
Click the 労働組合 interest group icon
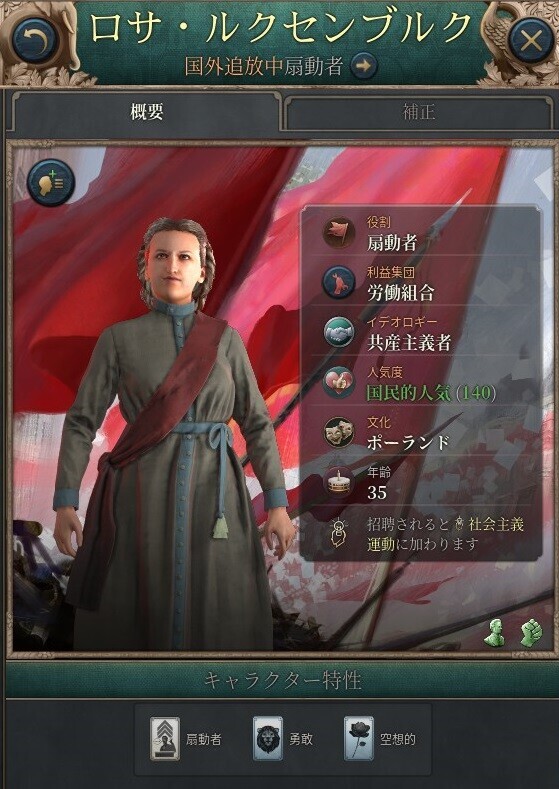pos(339,283)
